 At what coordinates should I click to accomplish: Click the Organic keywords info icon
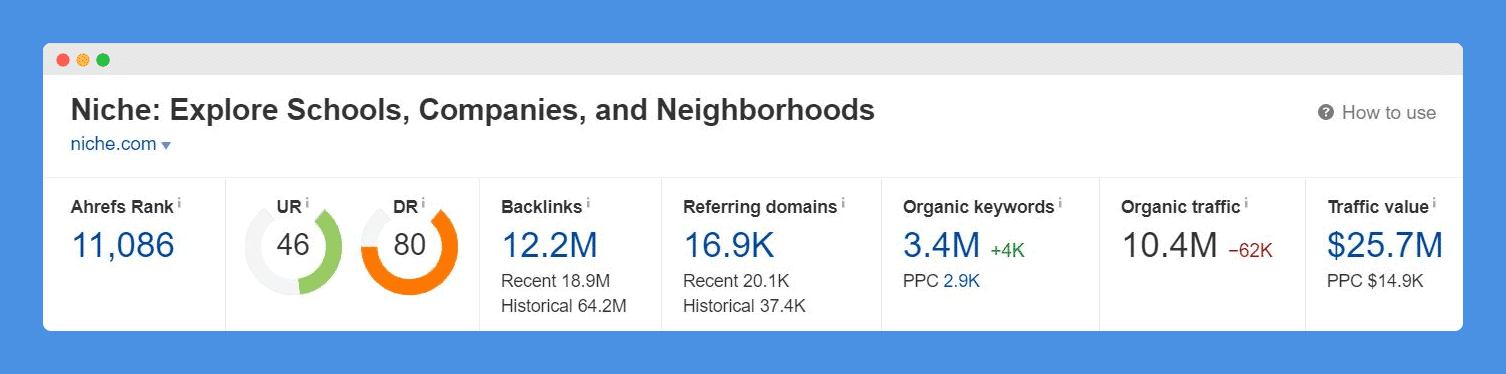coord(1060,203)
